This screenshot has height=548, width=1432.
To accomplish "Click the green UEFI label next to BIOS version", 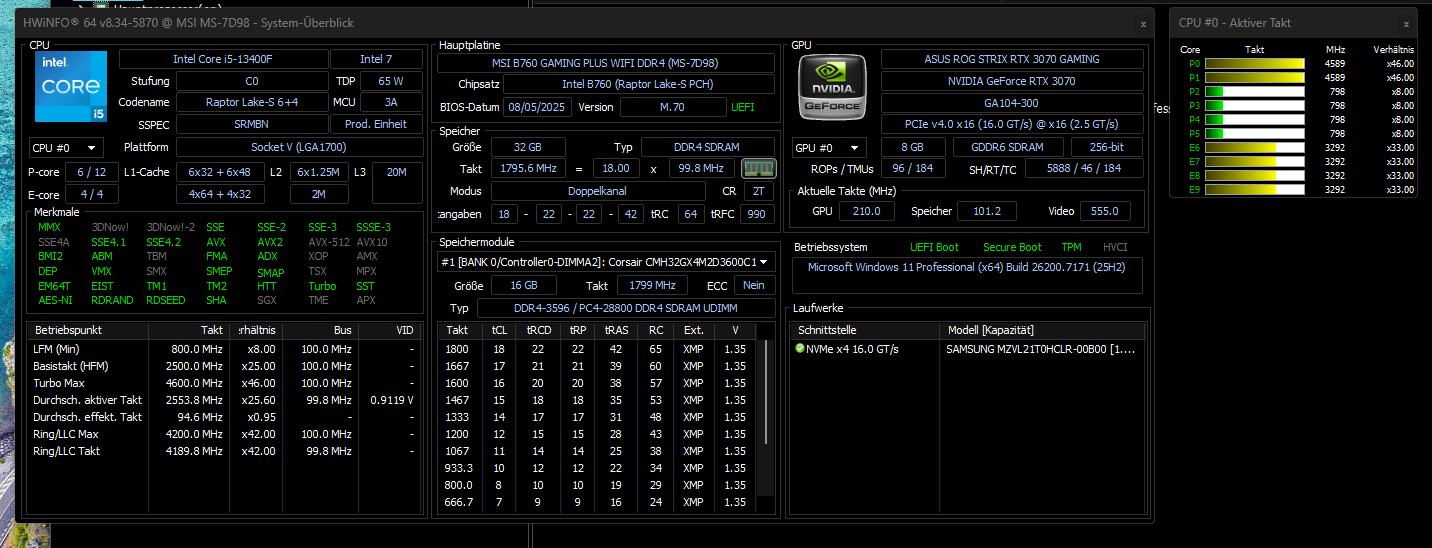I will point(743,107).
